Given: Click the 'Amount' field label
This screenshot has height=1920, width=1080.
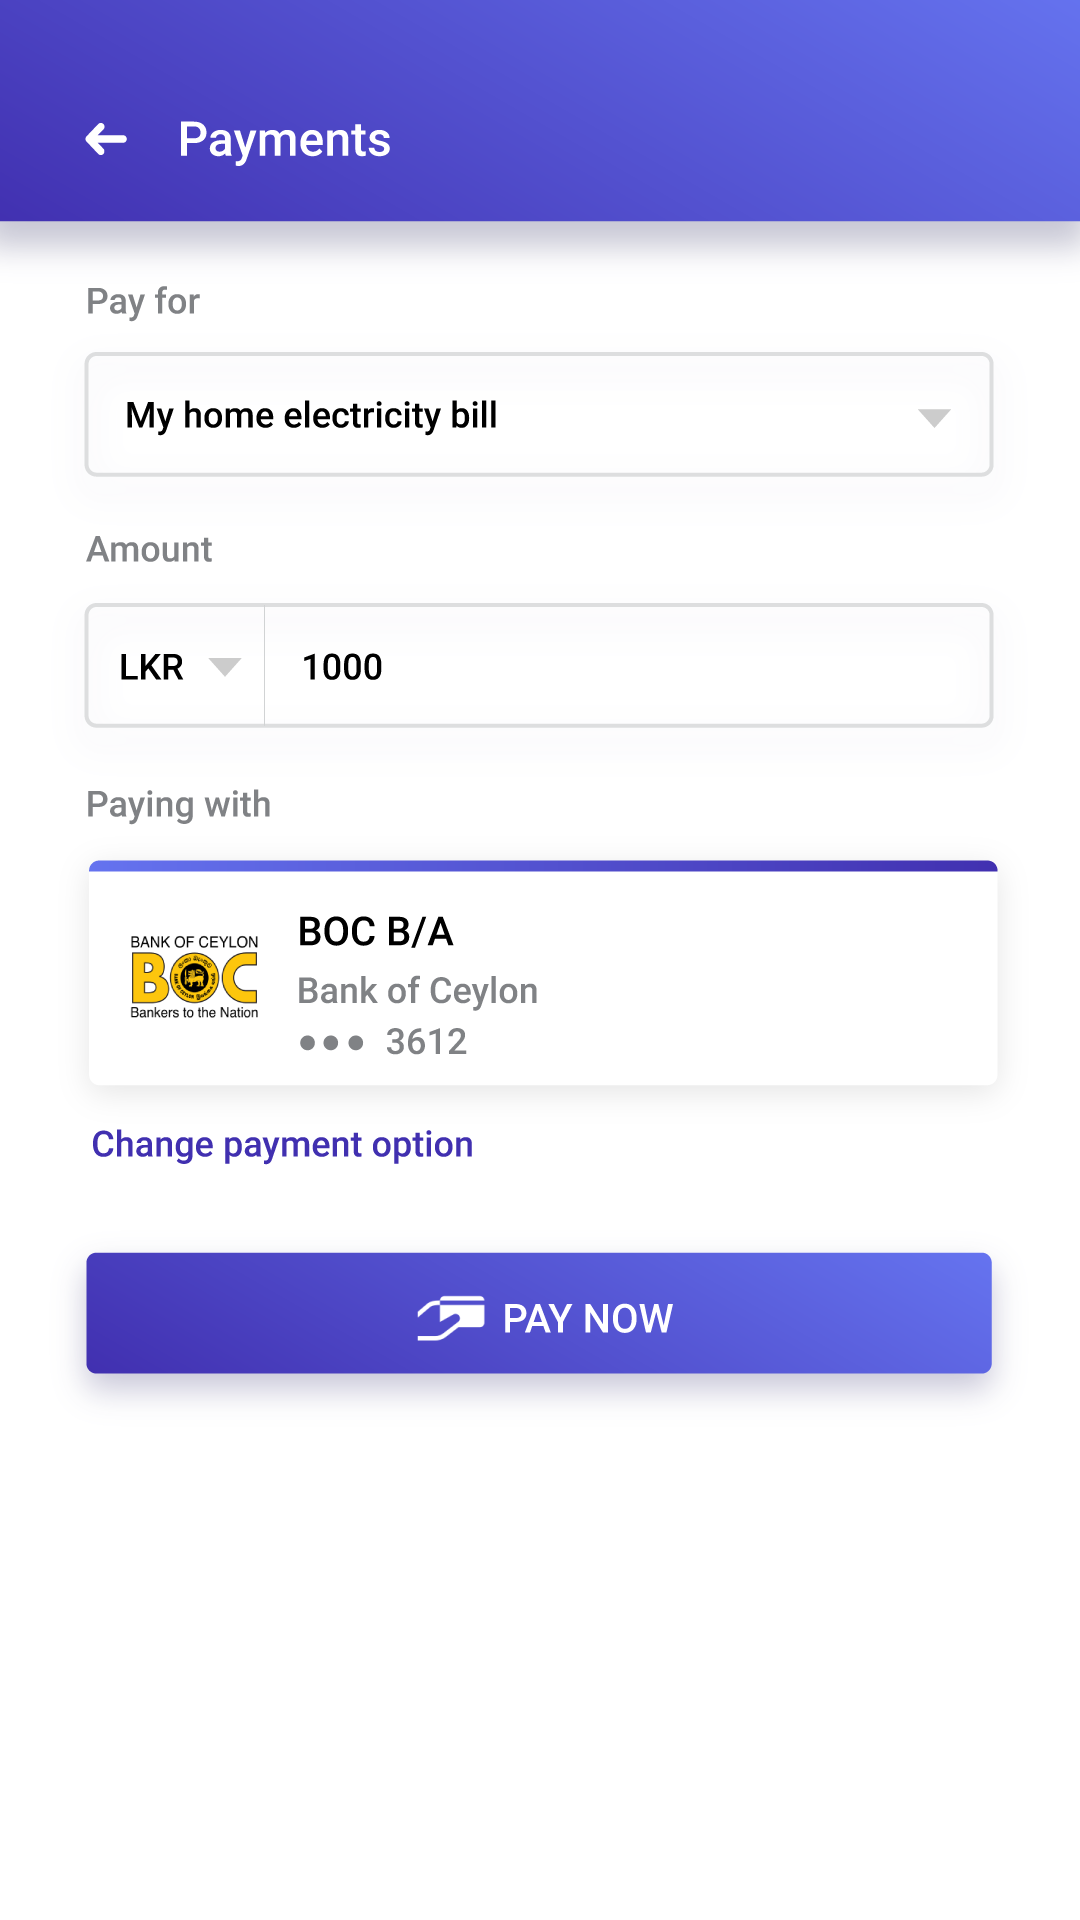Looking at the screenshot, I should coord(149,549).
